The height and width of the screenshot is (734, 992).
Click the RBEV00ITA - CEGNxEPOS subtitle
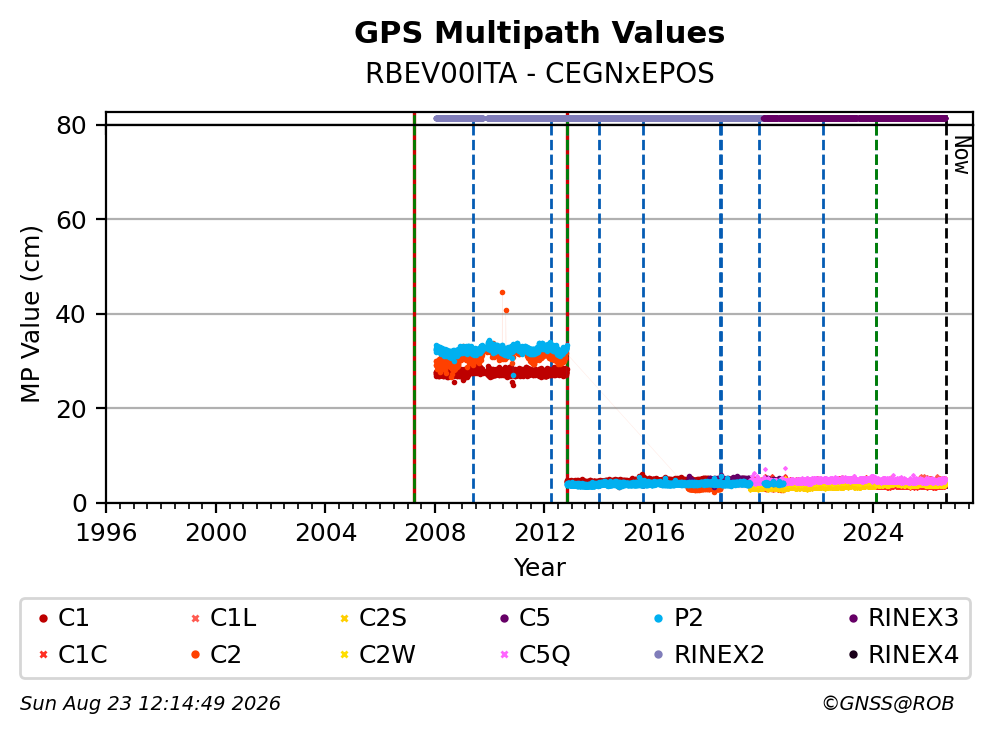[540, 73]
